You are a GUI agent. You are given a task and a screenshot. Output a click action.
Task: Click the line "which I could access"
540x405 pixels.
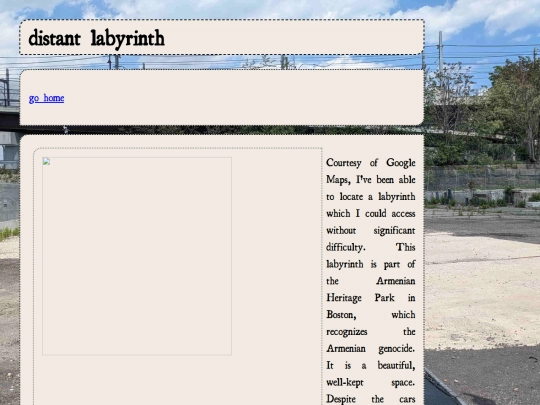click(x=371, y=214)
